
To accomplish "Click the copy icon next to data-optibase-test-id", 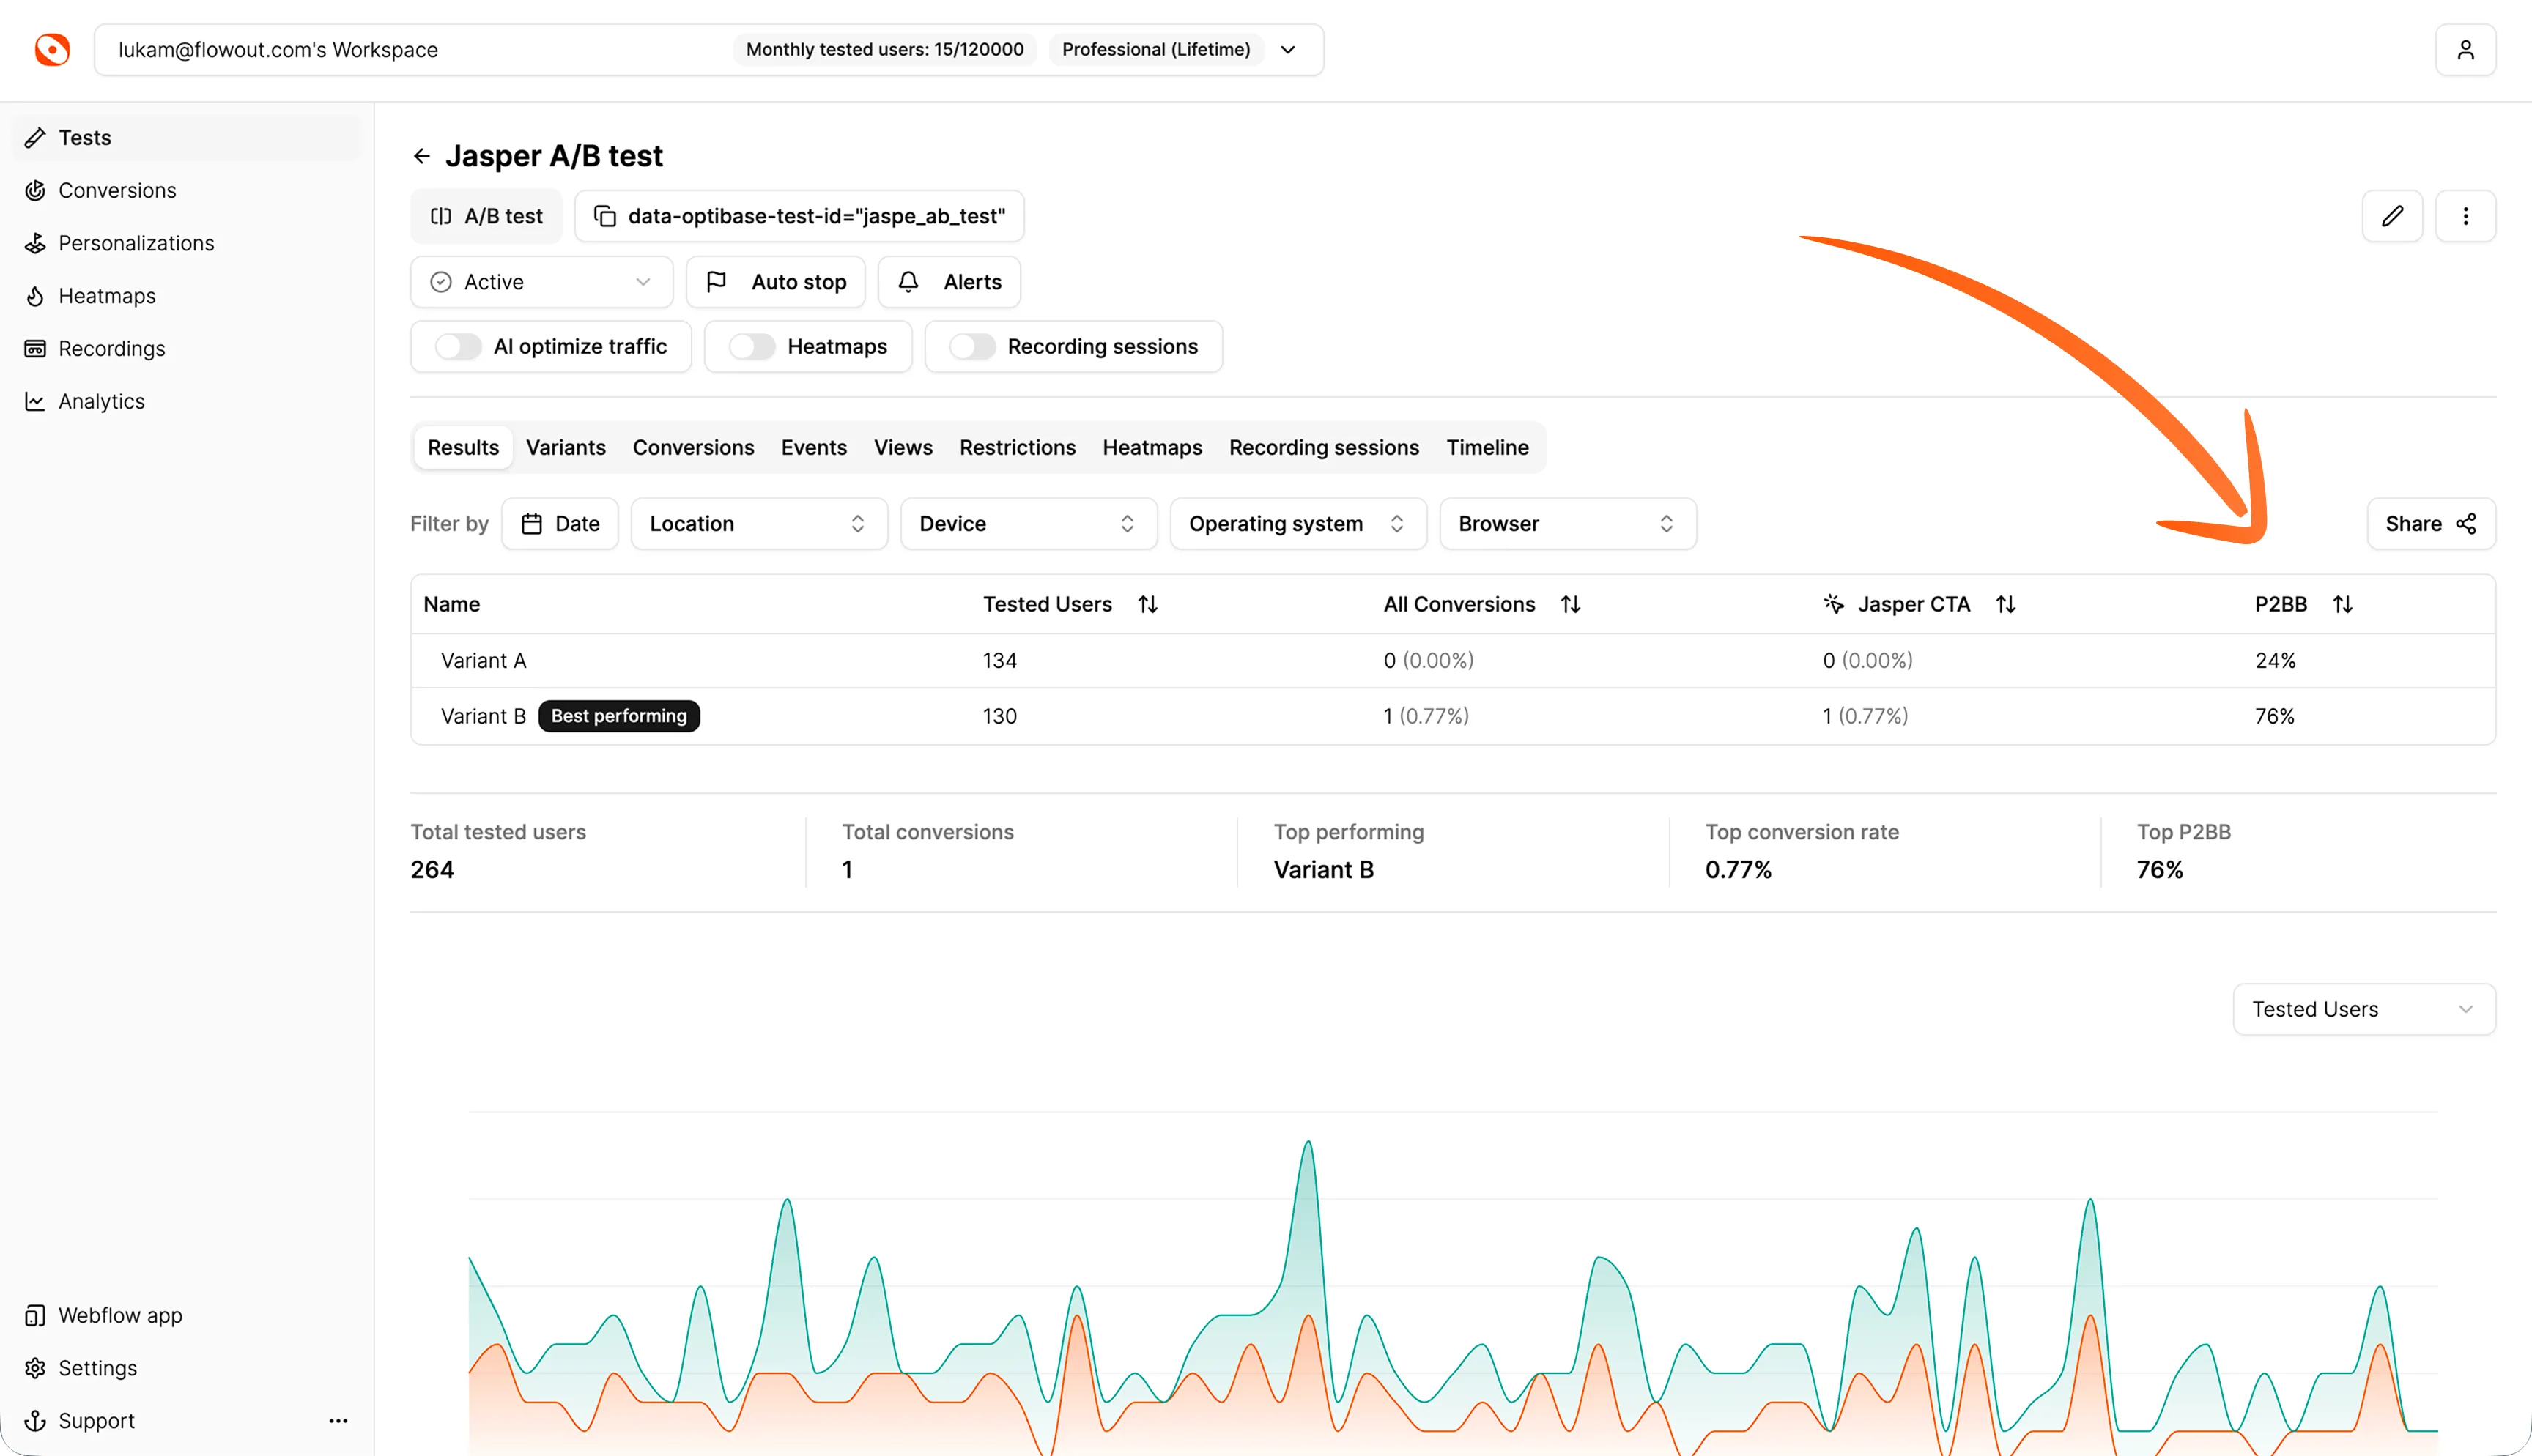I will pyautogui.click(x=605, y=216).
